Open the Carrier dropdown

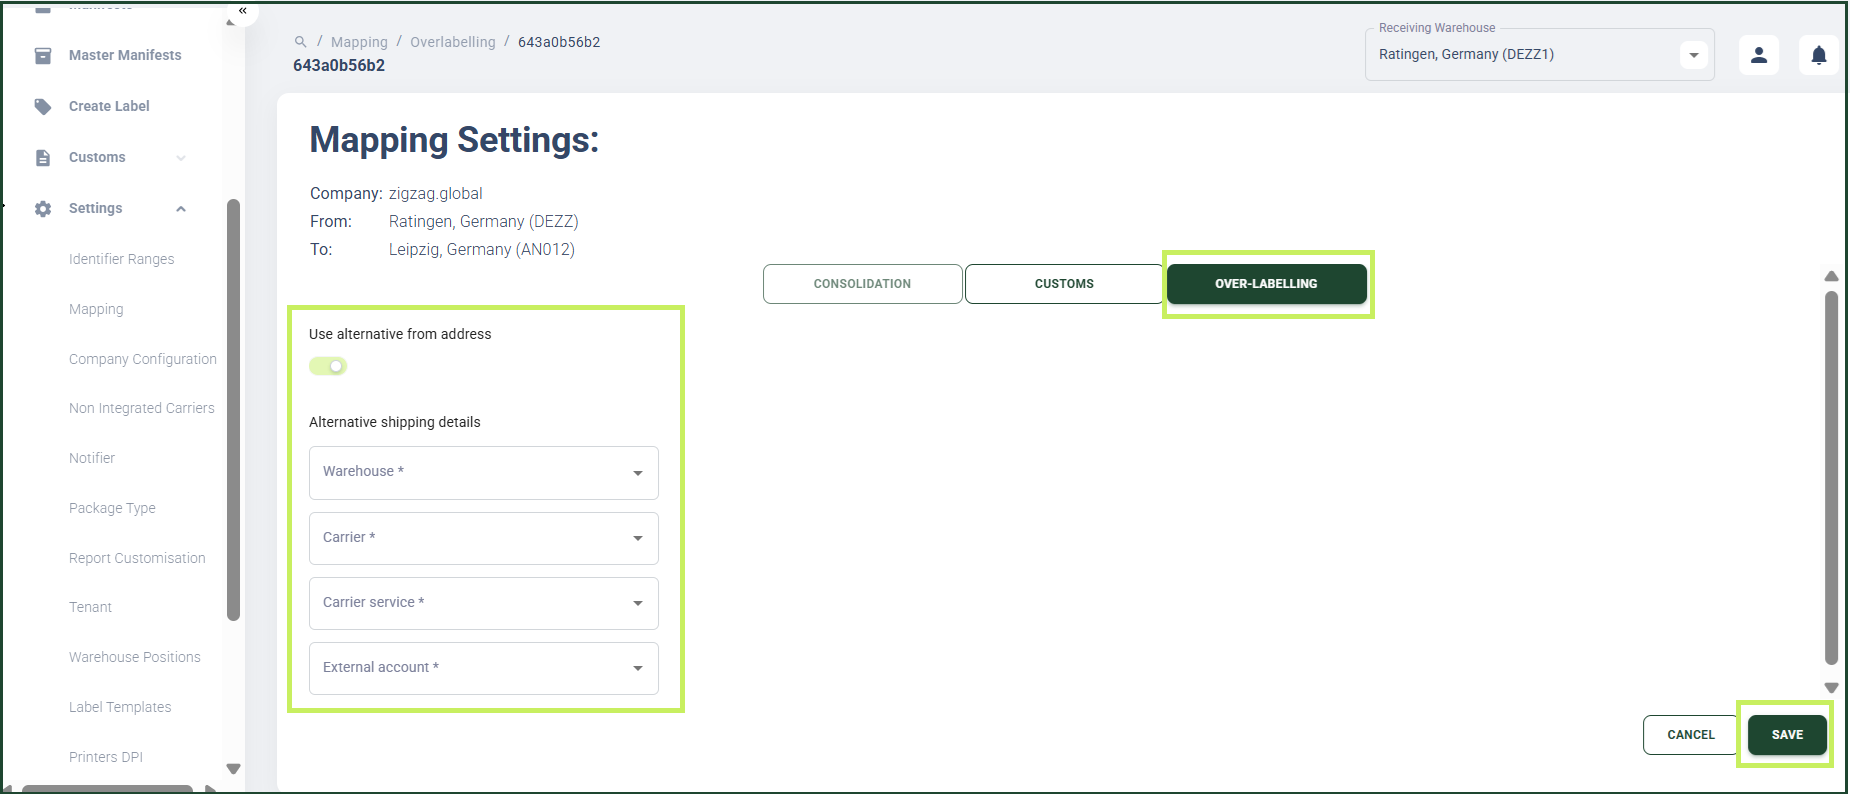coord(484,538)
